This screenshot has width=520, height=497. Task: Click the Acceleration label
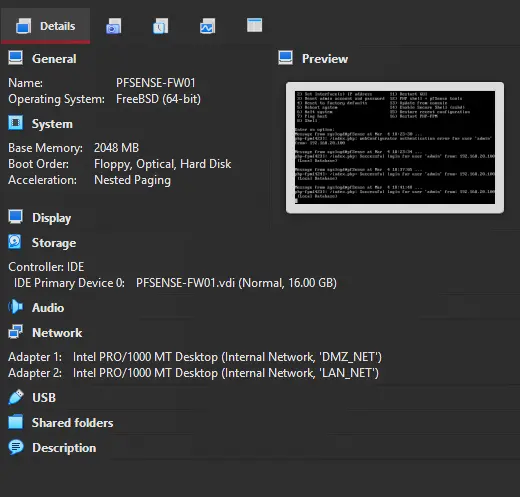point(42,180)
